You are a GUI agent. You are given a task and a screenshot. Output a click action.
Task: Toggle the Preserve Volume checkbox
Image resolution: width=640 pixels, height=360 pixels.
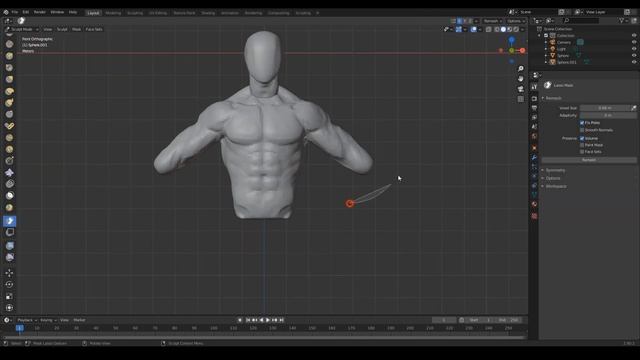point(582,138)
